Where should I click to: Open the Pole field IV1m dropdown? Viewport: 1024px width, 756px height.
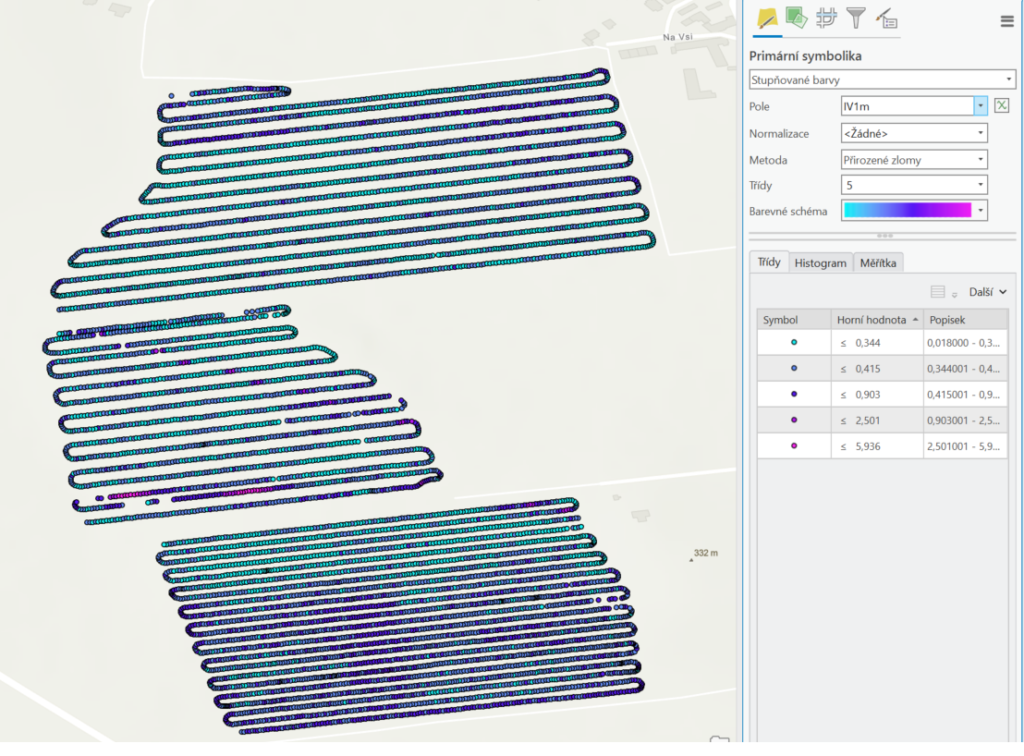[x=980, y=106]
